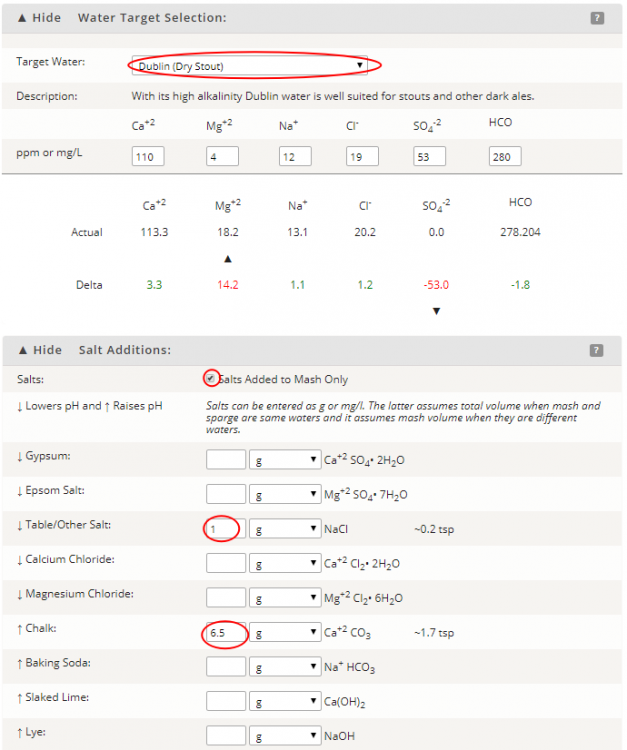Focus the Epsom Salt amount field

click(225, 494)
